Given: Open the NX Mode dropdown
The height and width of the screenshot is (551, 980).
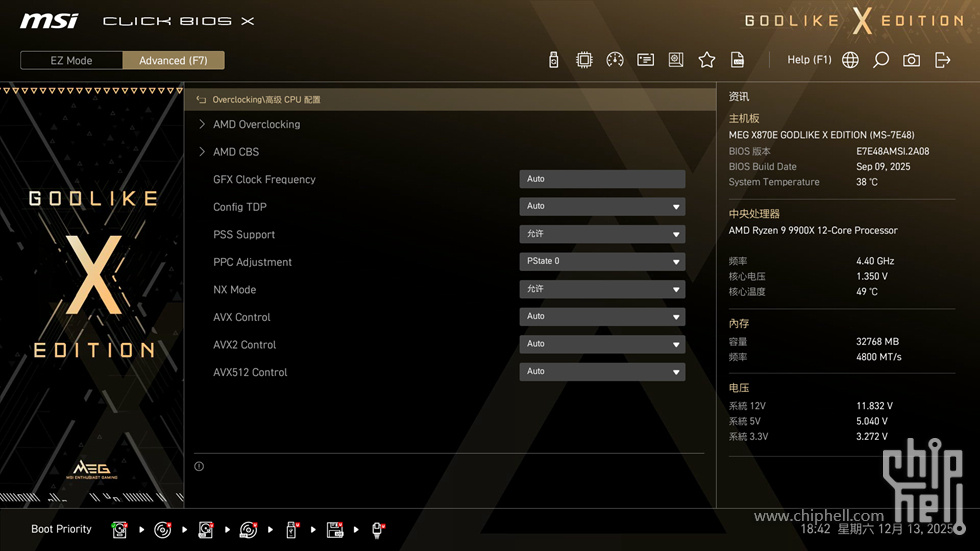Looking at the screenshot, I should pos(601,289).
